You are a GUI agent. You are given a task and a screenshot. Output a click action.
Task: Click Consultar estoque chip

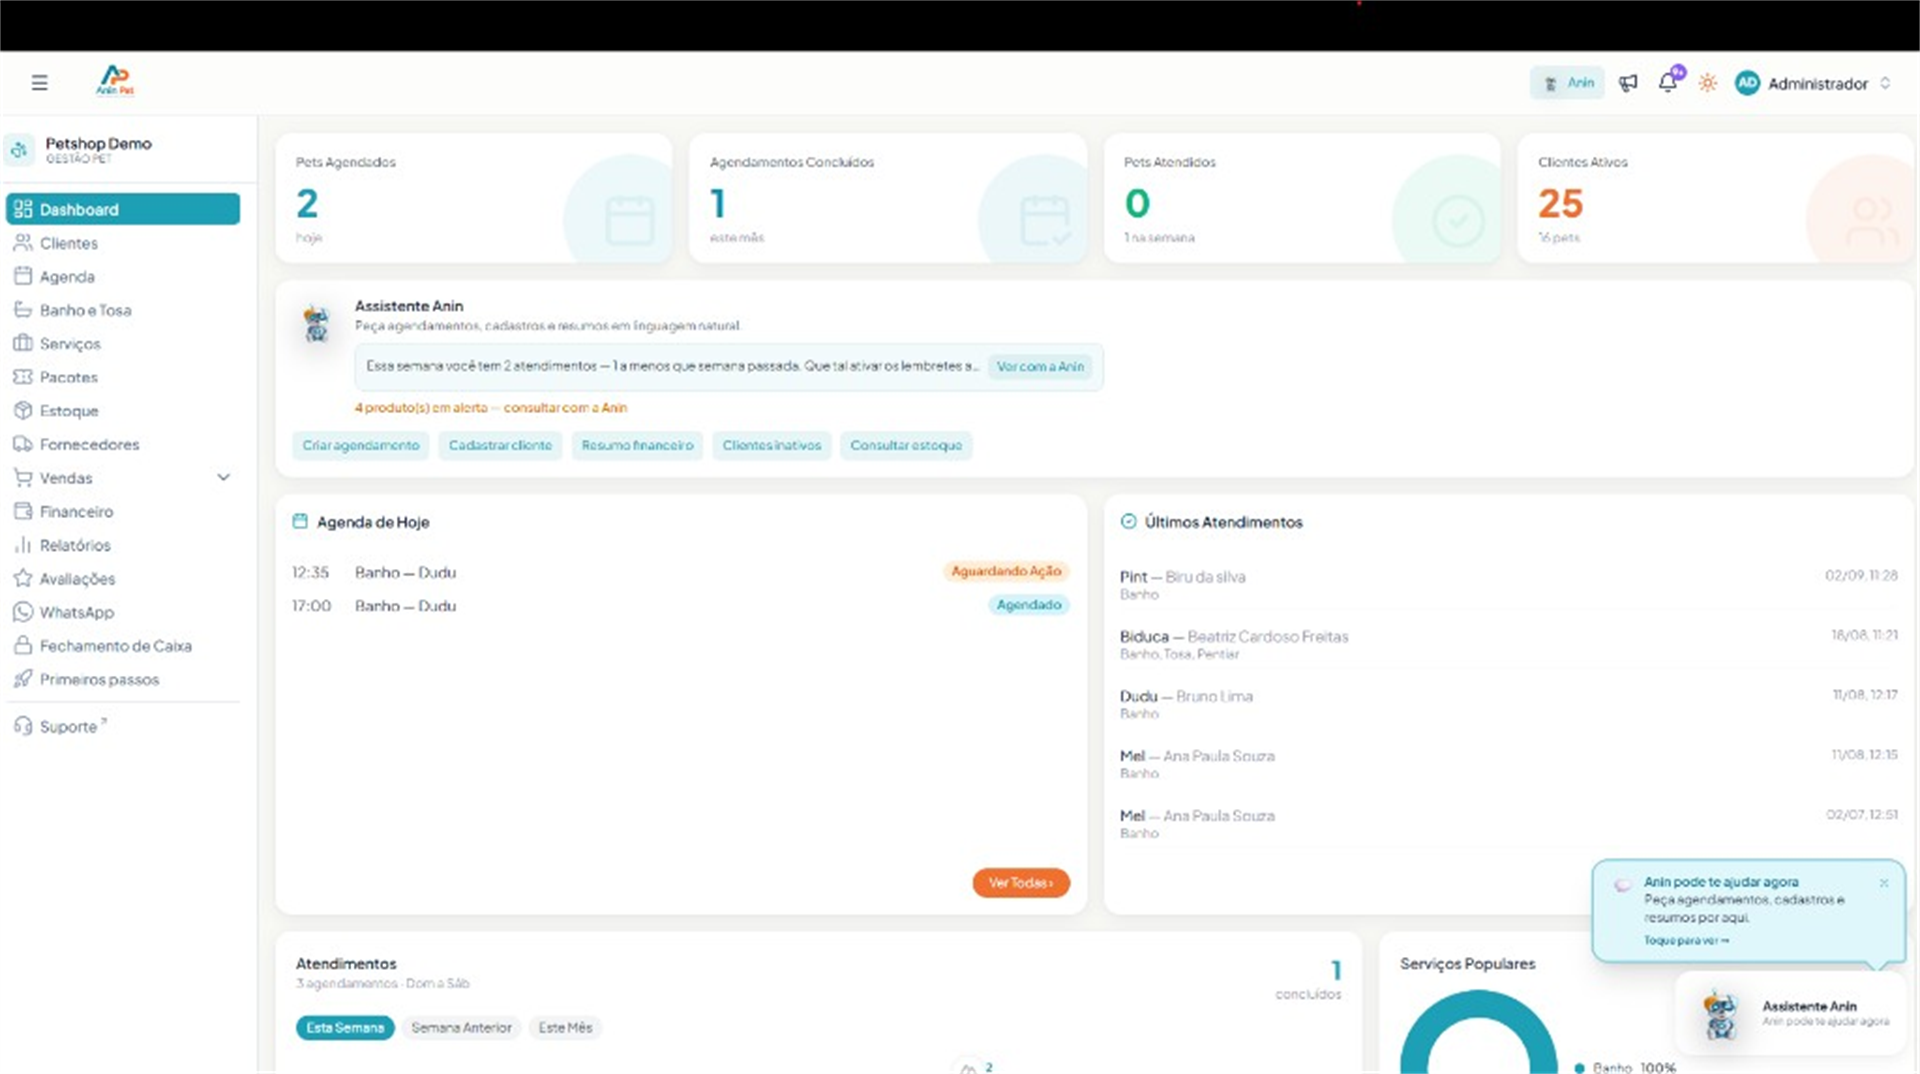[x=906, y=446]
